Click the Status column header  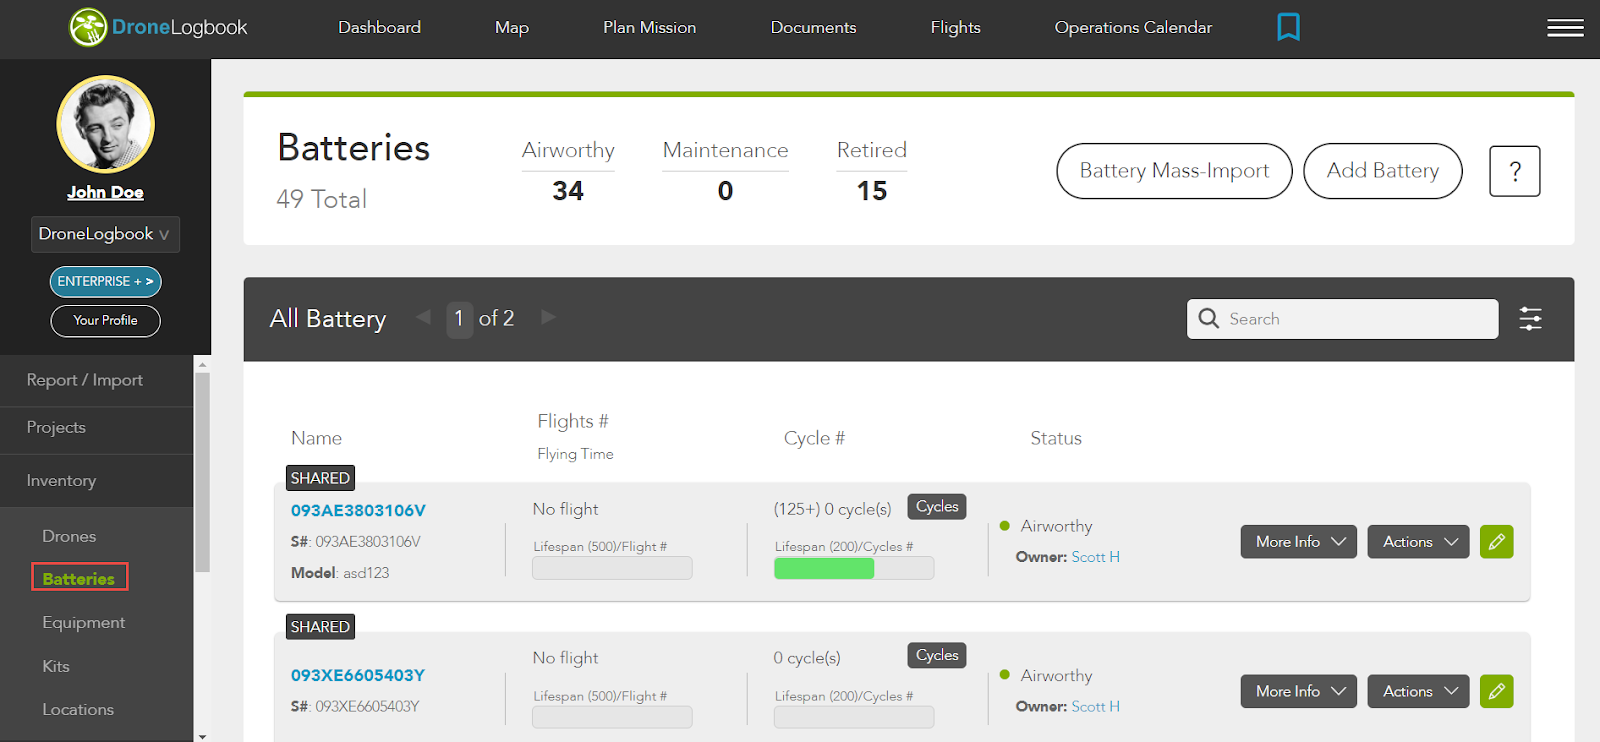pos(1056,438)
